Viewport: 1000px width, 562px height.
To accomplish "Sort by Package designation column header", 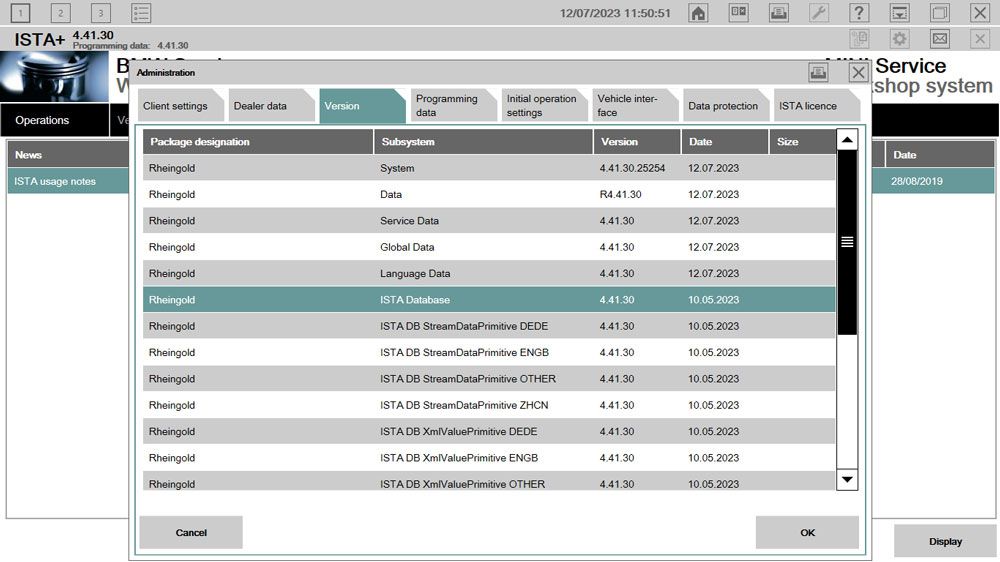I will [258, 142].
